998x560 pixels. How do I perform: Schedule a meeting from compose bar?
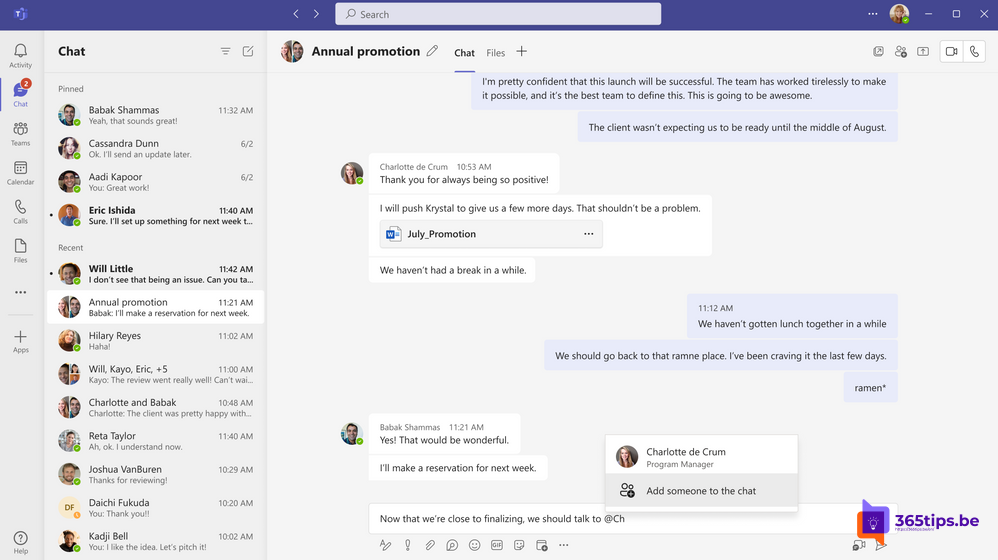[542, 545]
